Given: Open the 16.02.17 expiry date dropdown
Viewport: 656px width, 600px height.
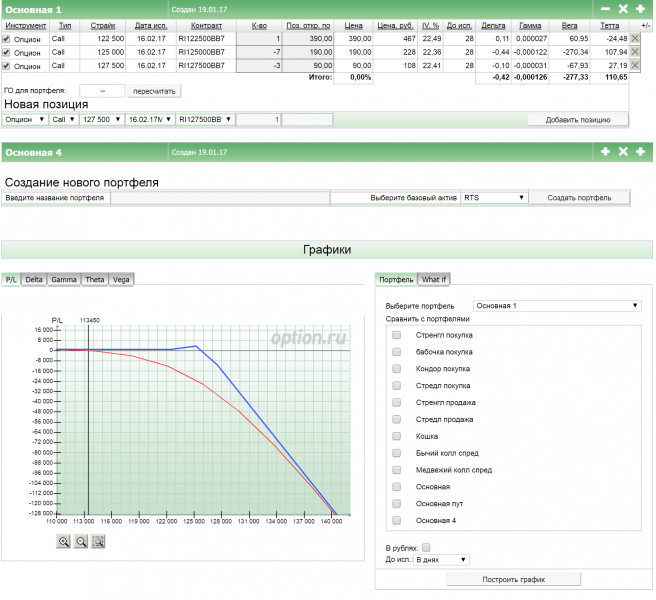Looking at the screenshot, I should tap(150, 119).
